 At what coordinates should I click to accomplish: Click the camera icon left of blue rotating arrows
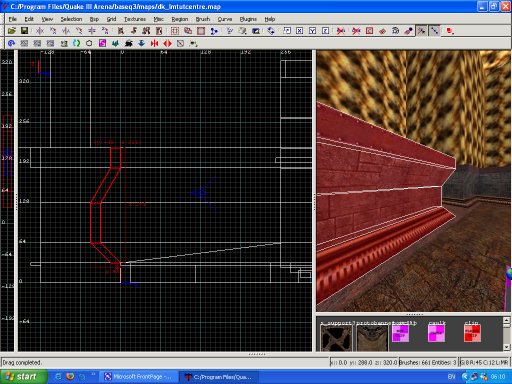click(256, 31)
